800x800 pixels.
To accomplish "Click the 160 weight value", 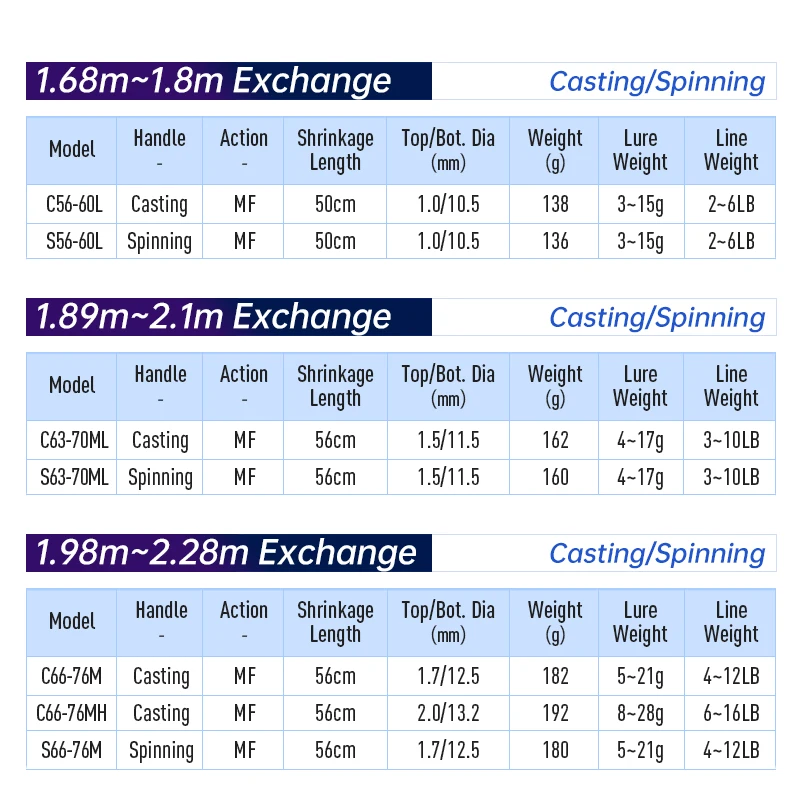I will click(554, 477).
